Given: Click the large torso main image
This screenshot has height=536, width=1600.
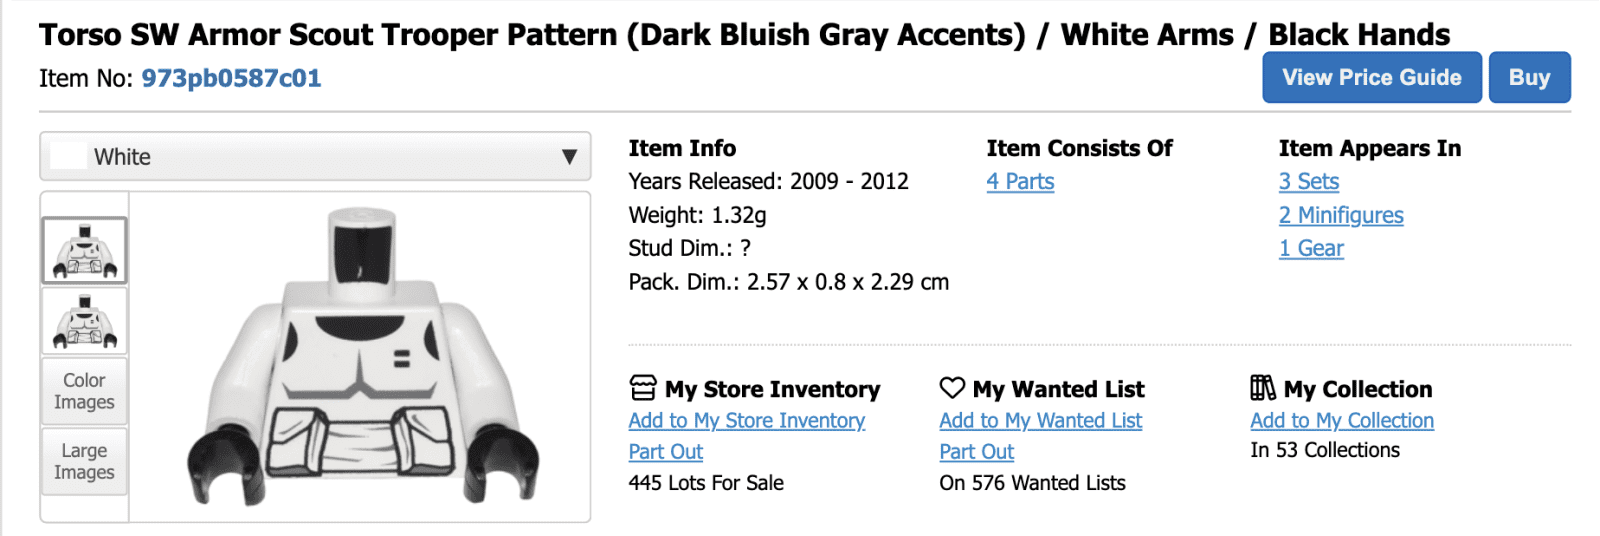Looking at the screenshot, I should 362,357.
